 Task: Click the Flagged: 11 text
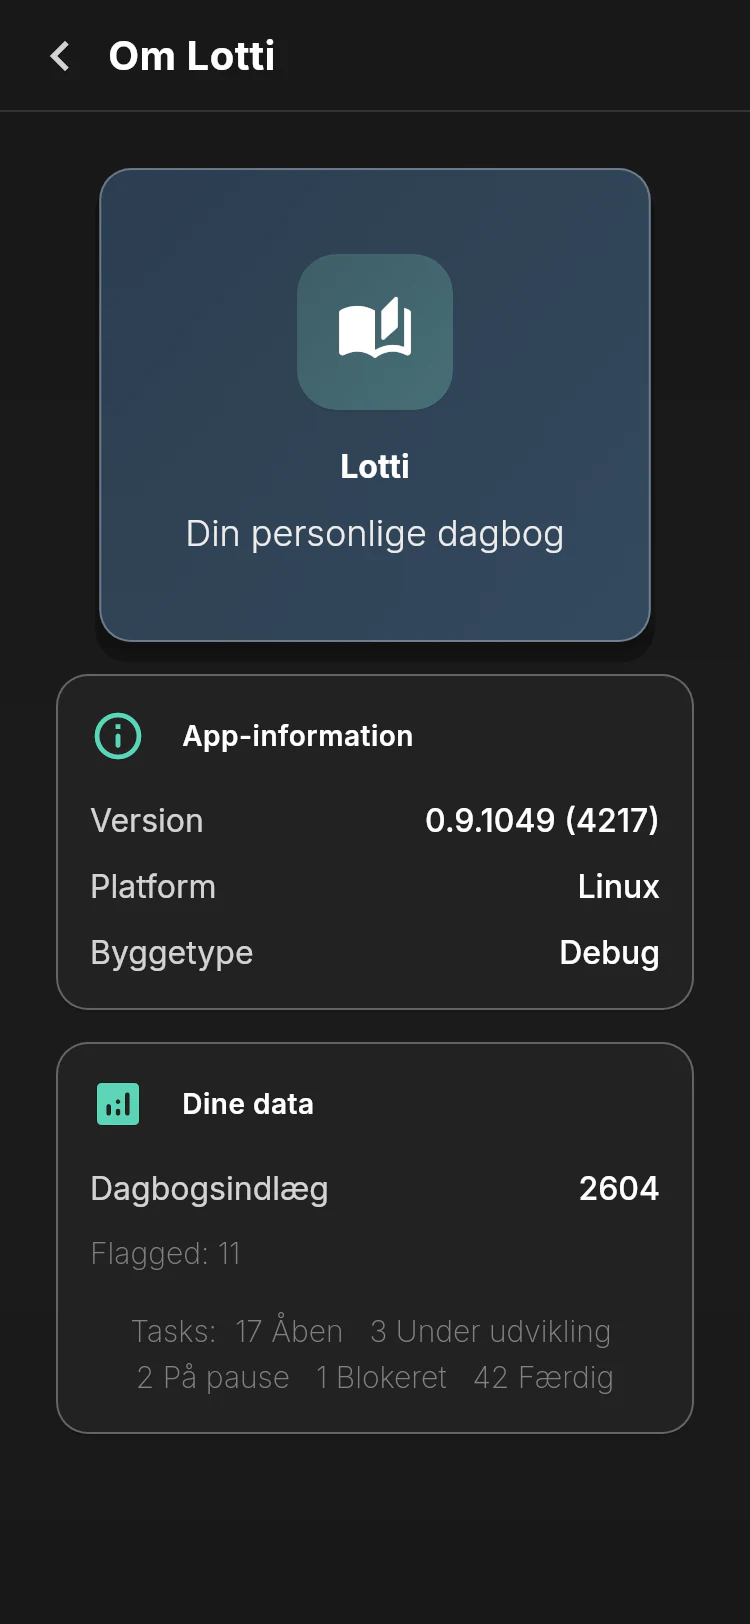pyautogui.click(x=166, y=1254)
